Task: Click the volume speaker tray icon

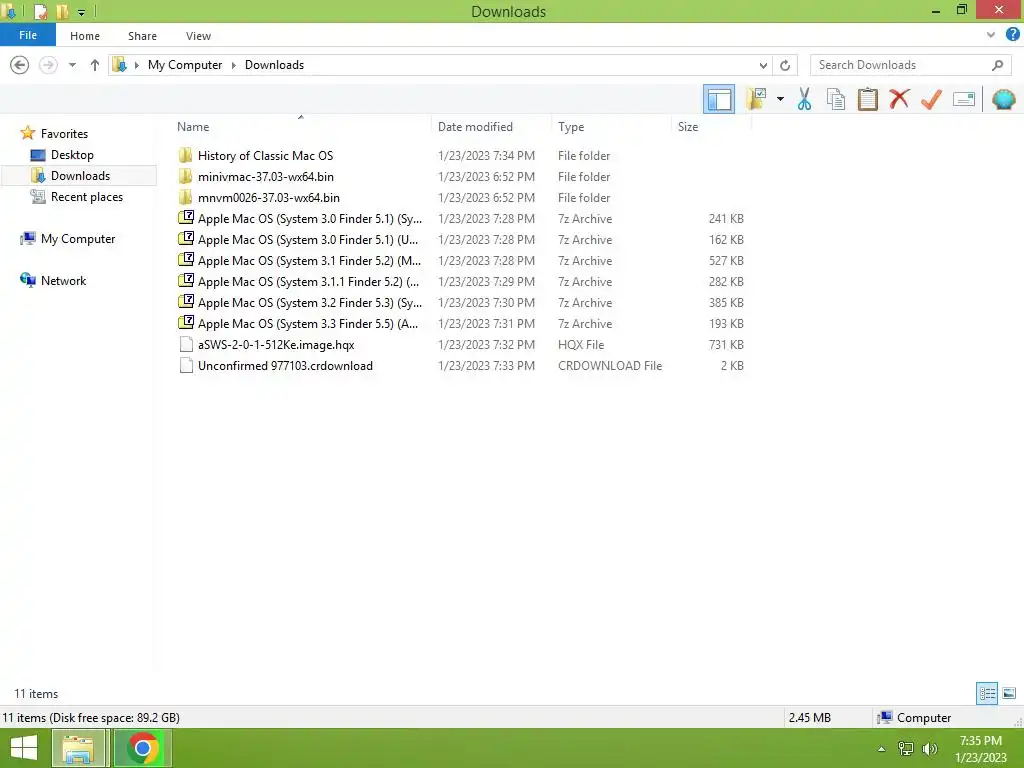Action: (x=929, y=749)
